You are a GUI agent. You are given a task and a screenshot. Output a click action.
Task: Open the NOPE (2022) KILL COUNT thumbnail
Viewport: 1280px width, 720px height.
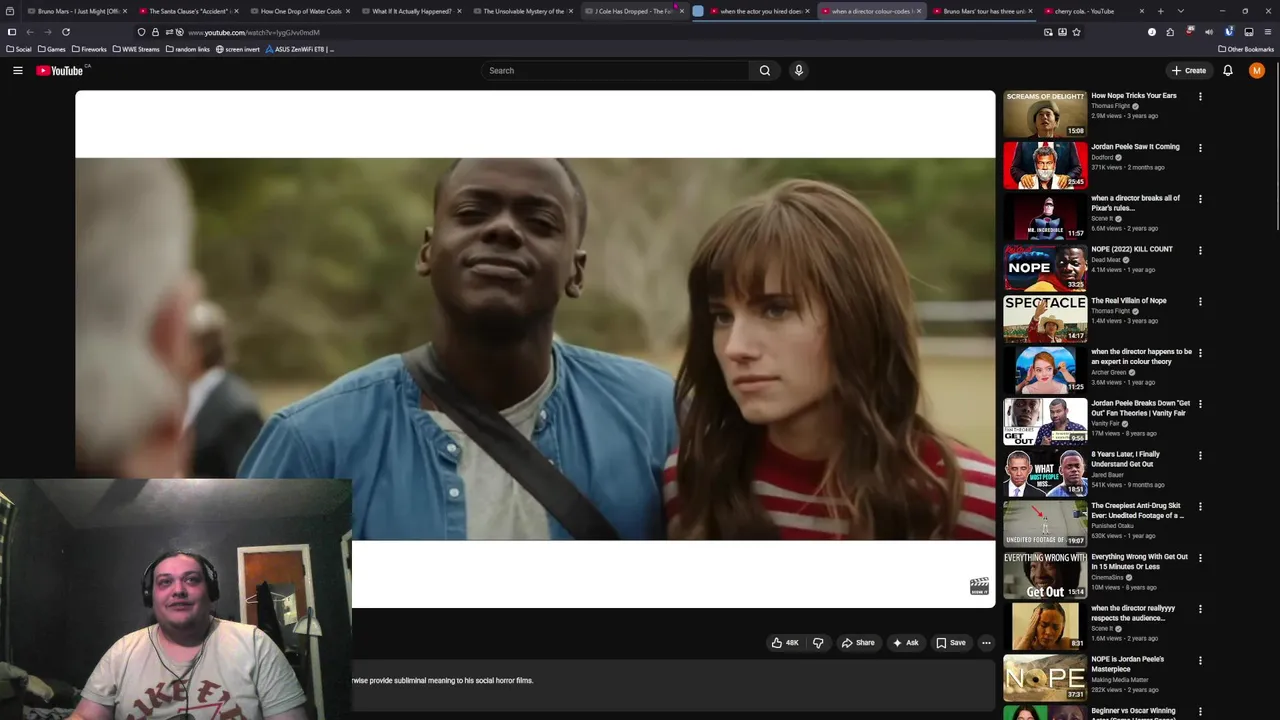(1045, 267)
